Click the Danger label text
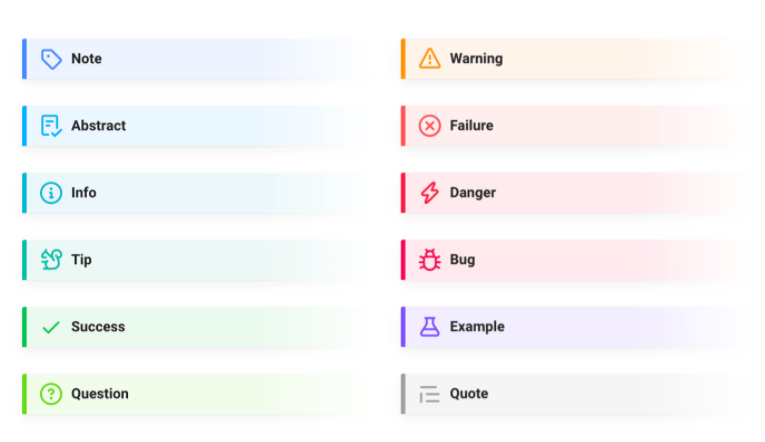This screenshot has width=765, height=442. 473,193
